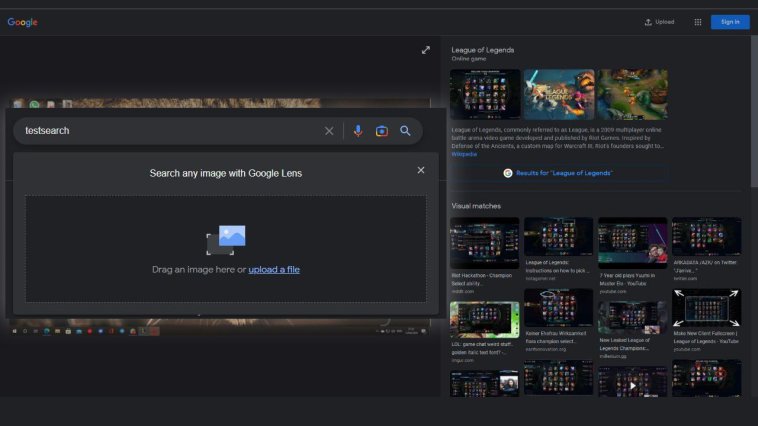Click the League of Legends title
Image resolution: width=758 pixels, height=426 pixels.
pyautogui.click(x=482, y=50)
